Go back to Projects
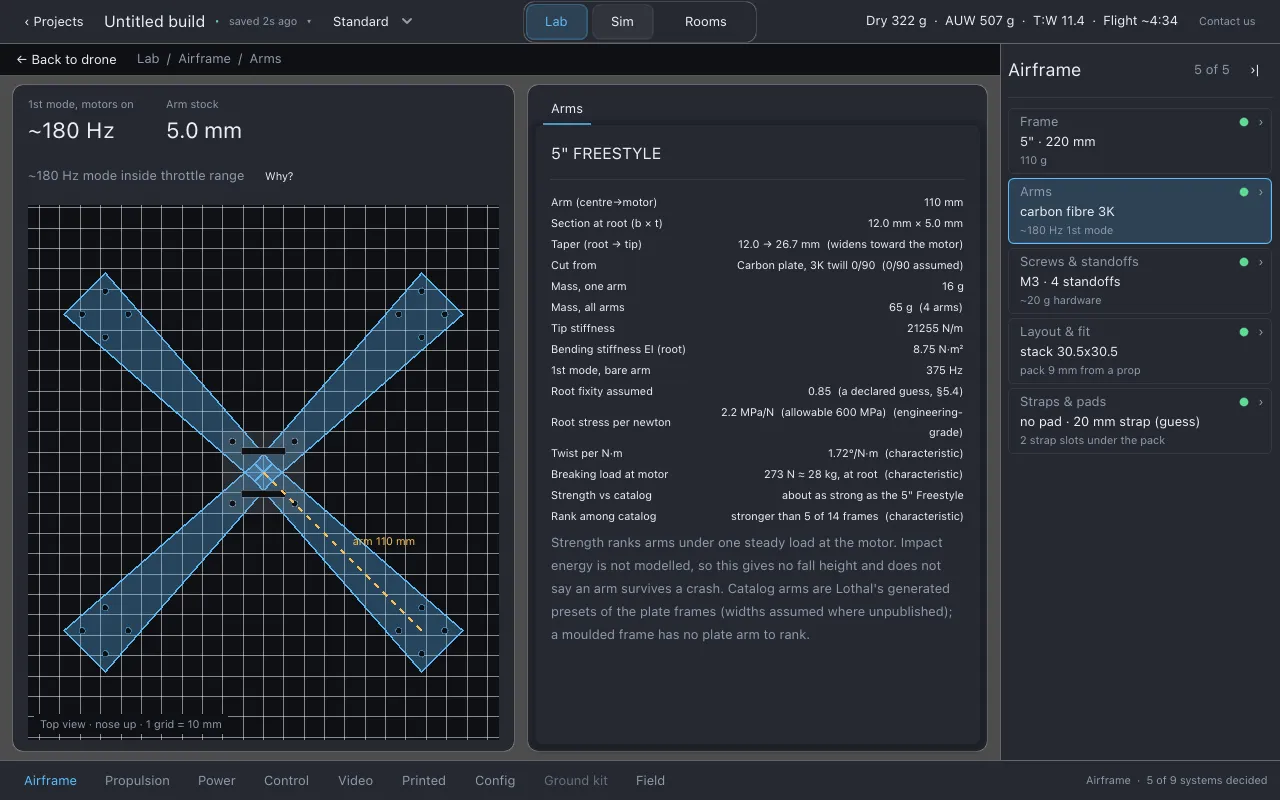The width and height of the screenshot is (1280, 800). 54,21
